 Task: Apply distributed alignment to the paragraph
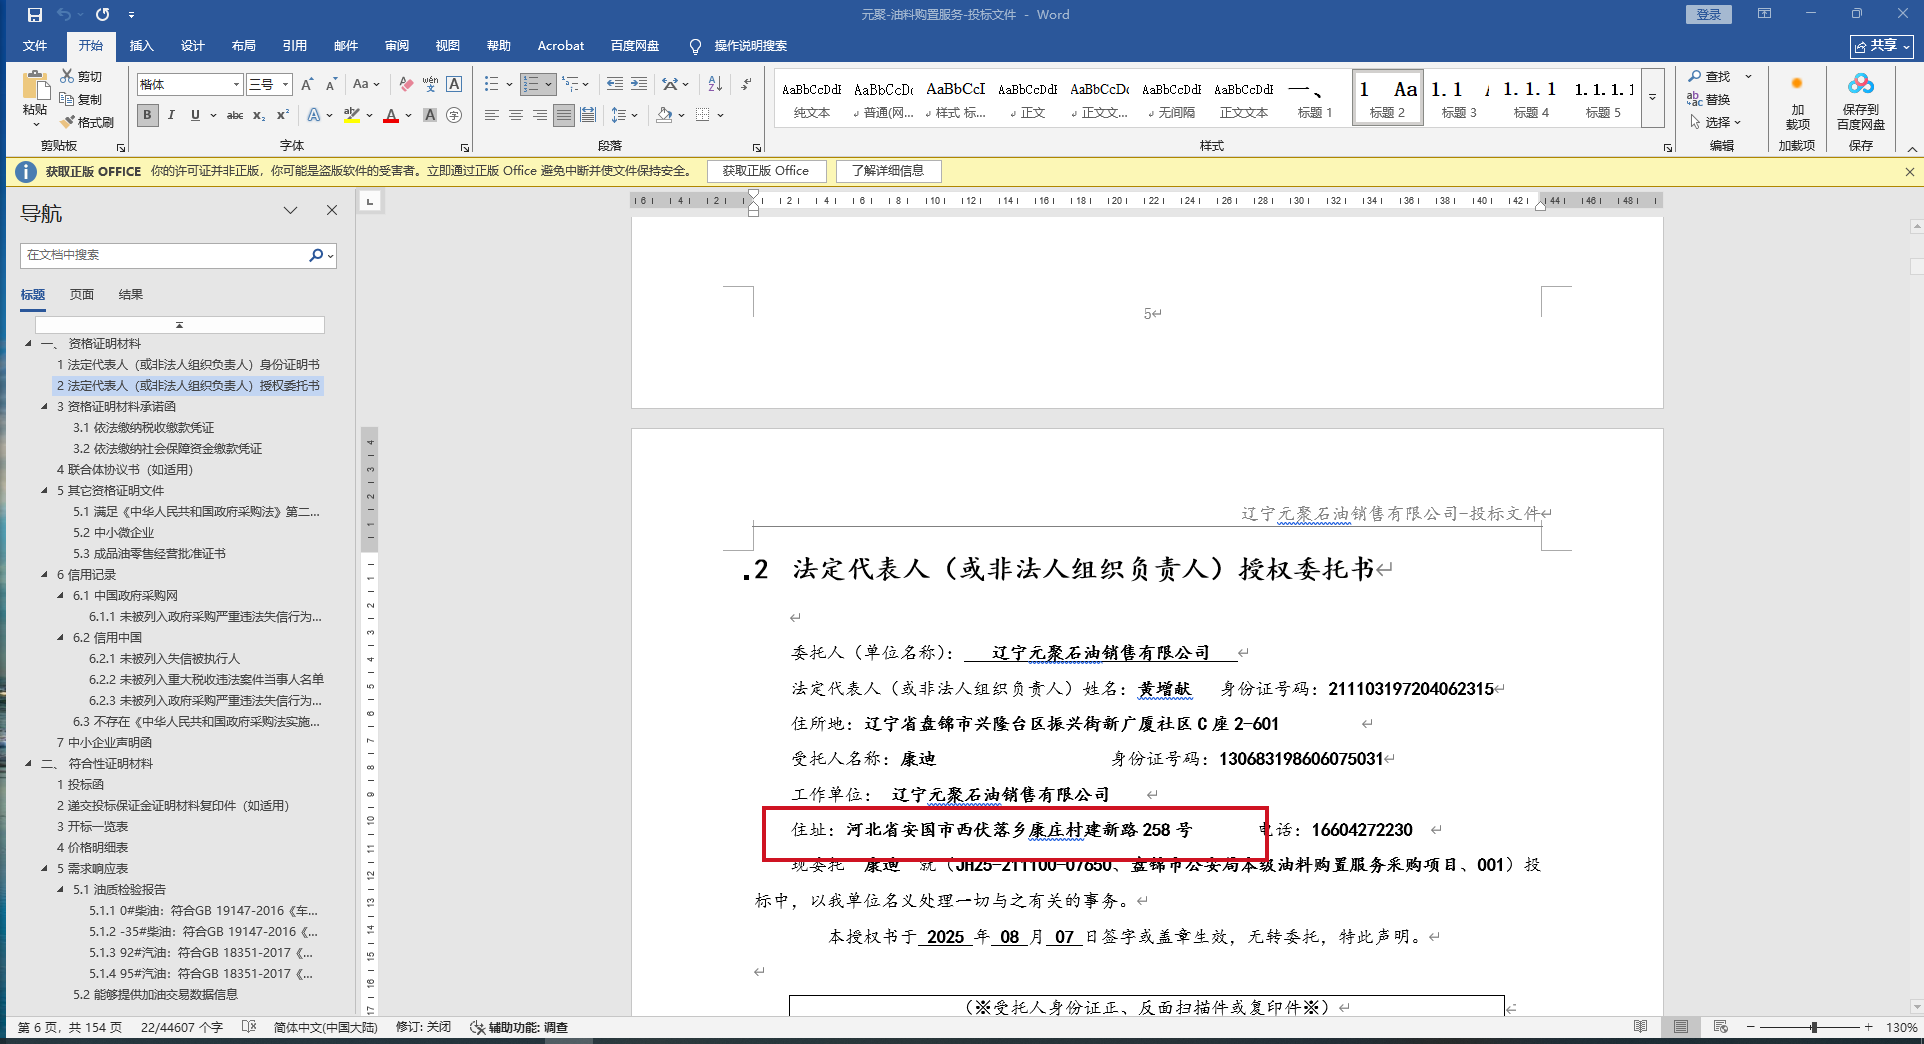tap(588, 115)
